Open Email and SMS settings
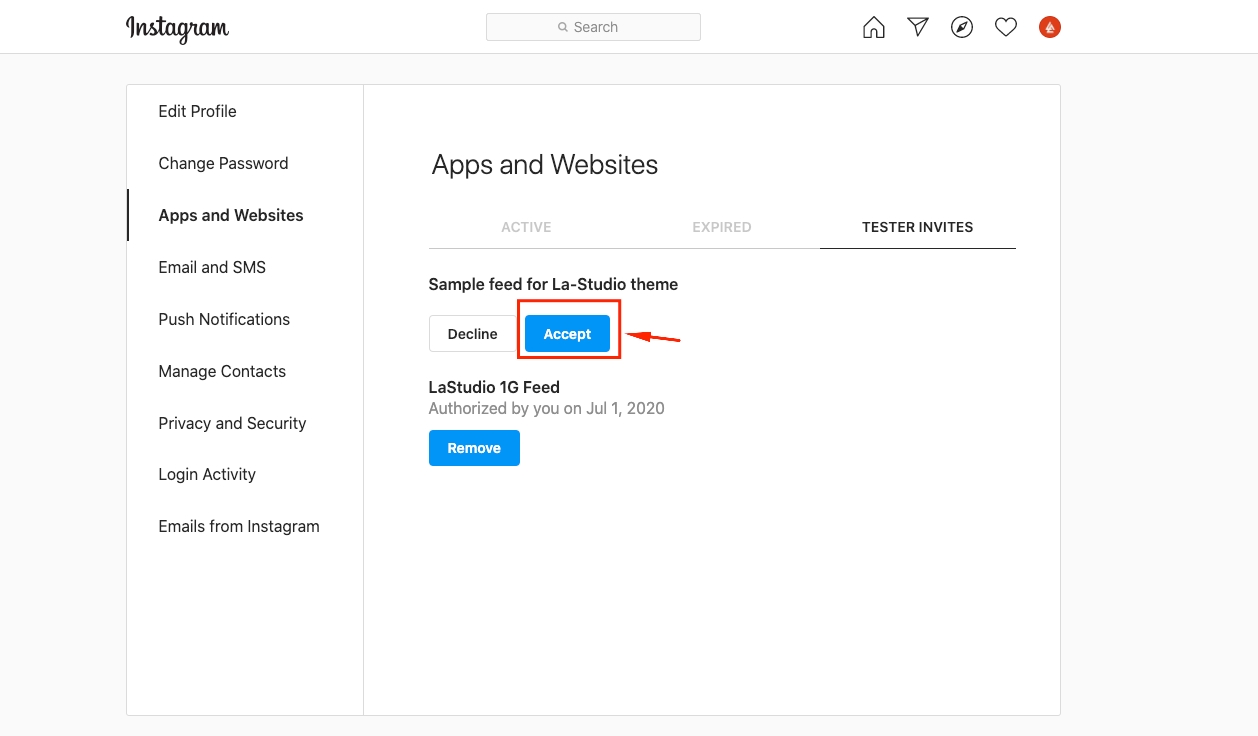This screenshot has width=1258, height=736. pos(212,267)
